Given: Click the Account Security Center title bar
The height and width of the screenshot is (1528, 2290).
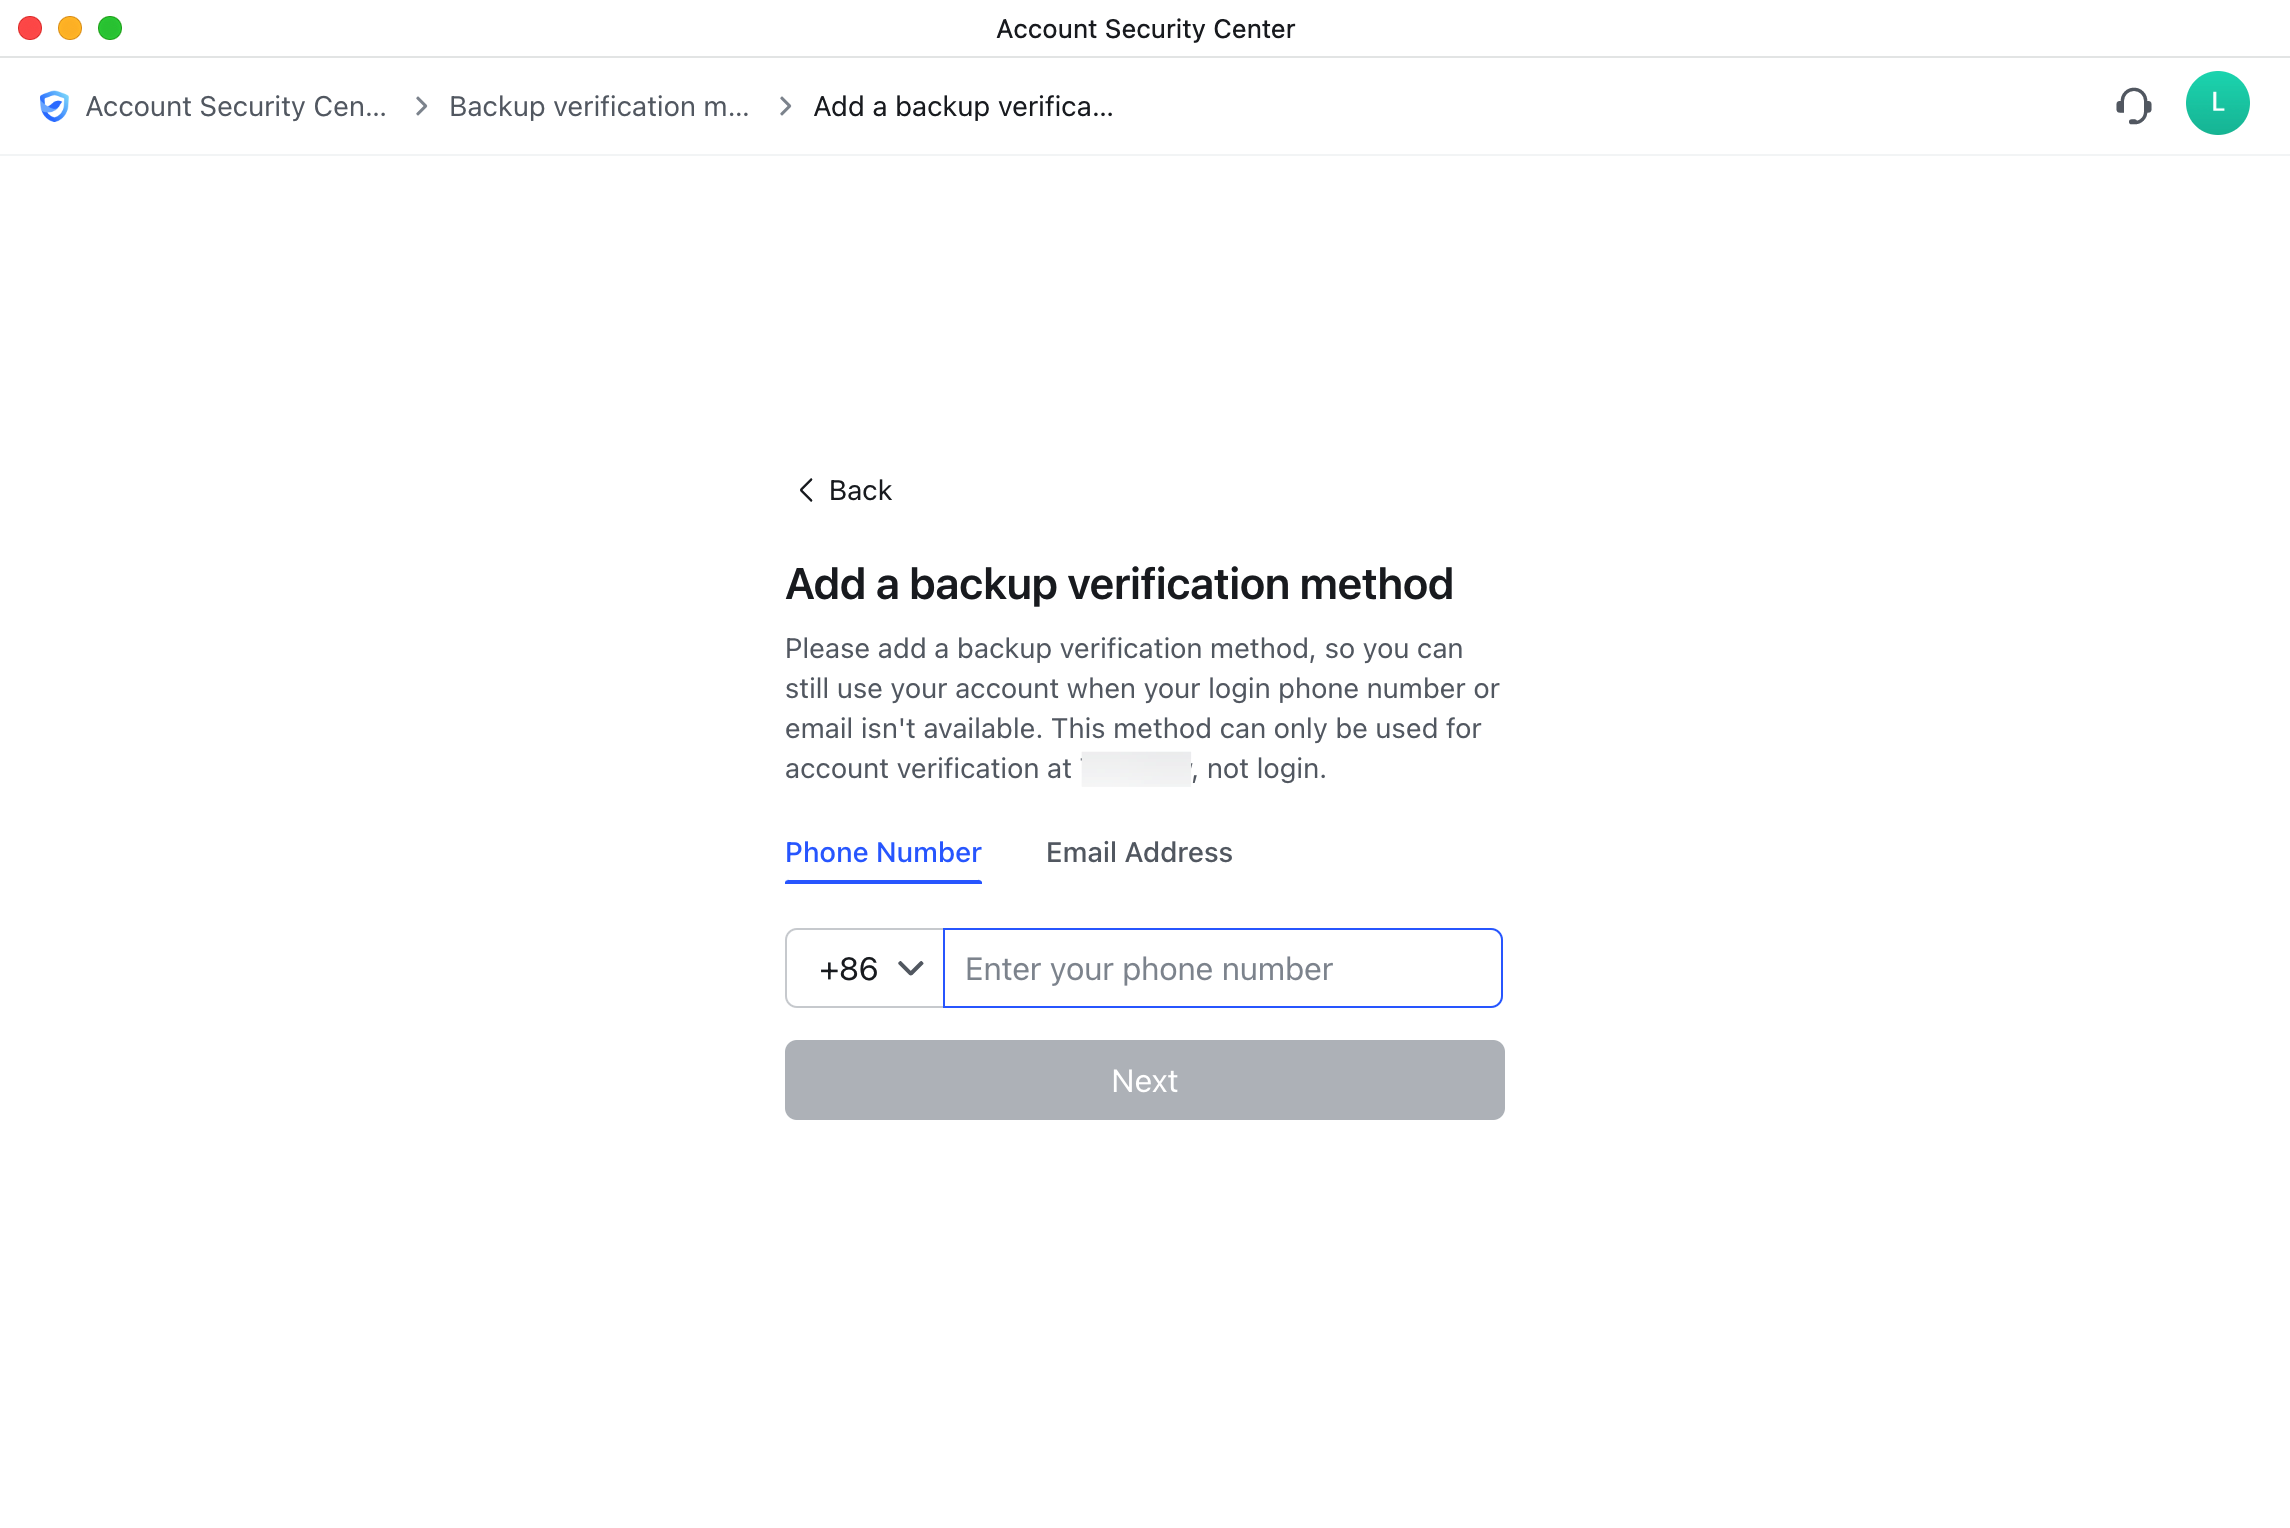Looking at the screenshot, I should (x=1145, y=28).
